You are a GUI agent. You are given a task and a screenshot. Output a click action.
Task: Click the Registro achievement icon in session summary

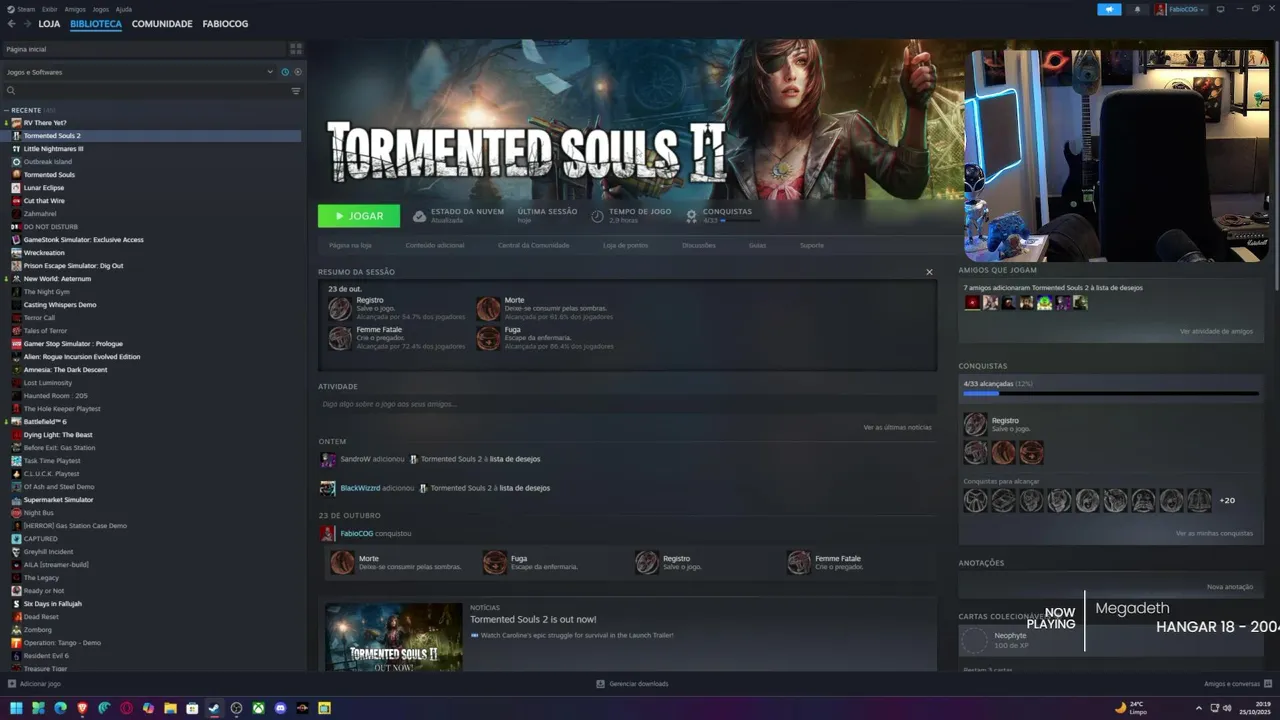click(340, 308)
